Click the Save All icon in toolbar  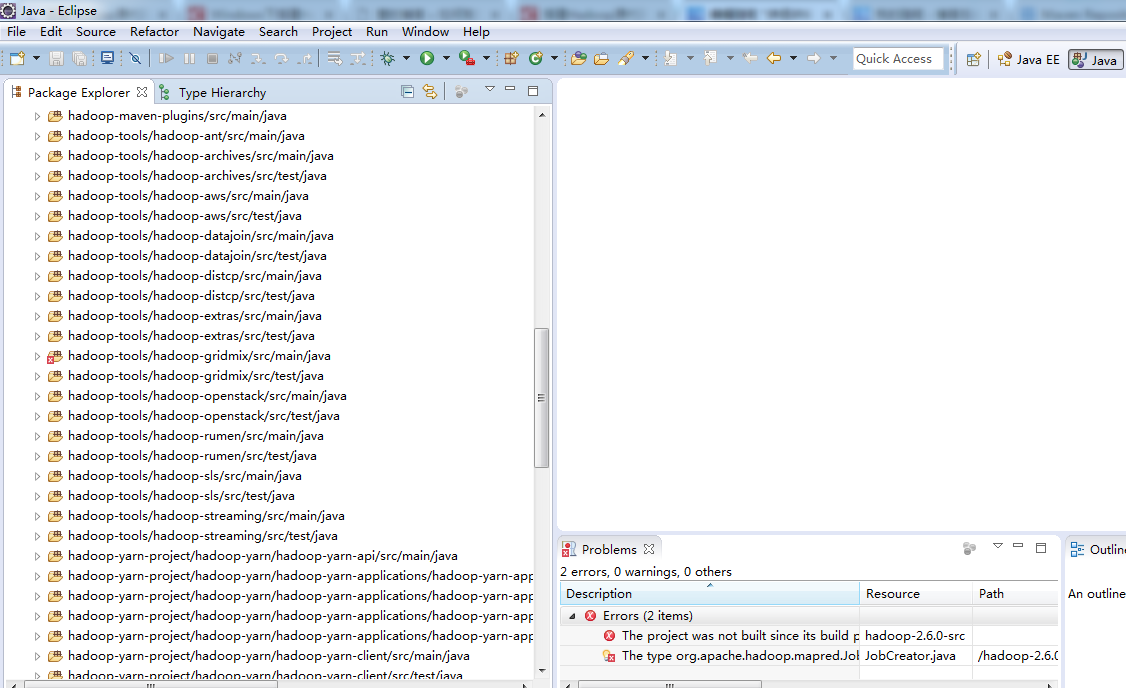(79, 58)
